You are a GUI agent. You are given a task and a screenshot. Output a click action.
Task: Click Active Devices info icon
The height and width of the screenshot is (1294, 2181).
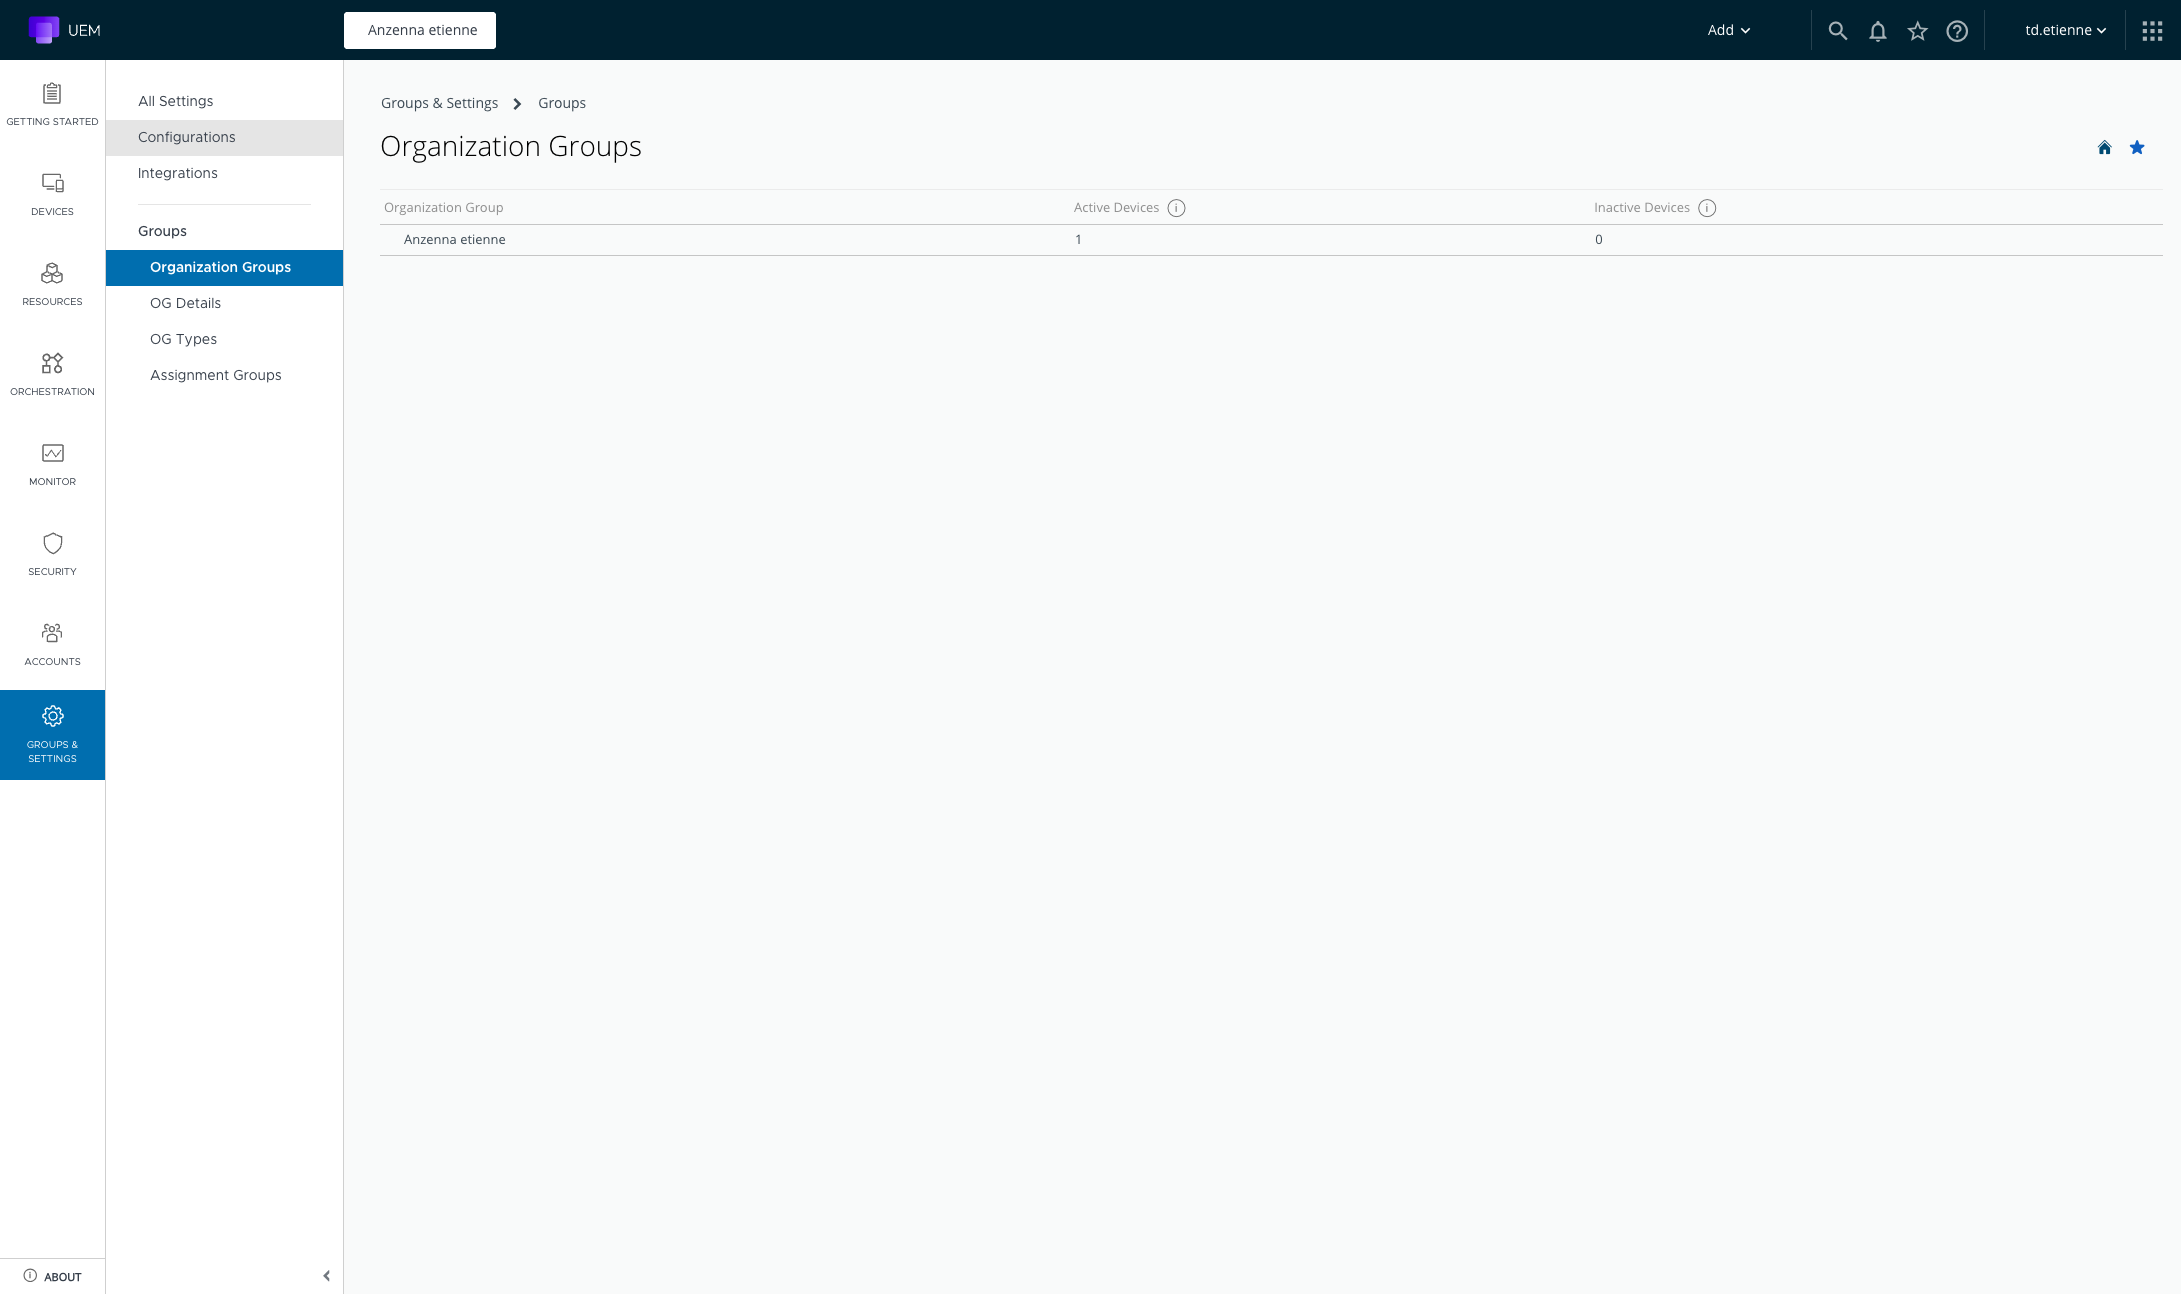click(1176, 208)
